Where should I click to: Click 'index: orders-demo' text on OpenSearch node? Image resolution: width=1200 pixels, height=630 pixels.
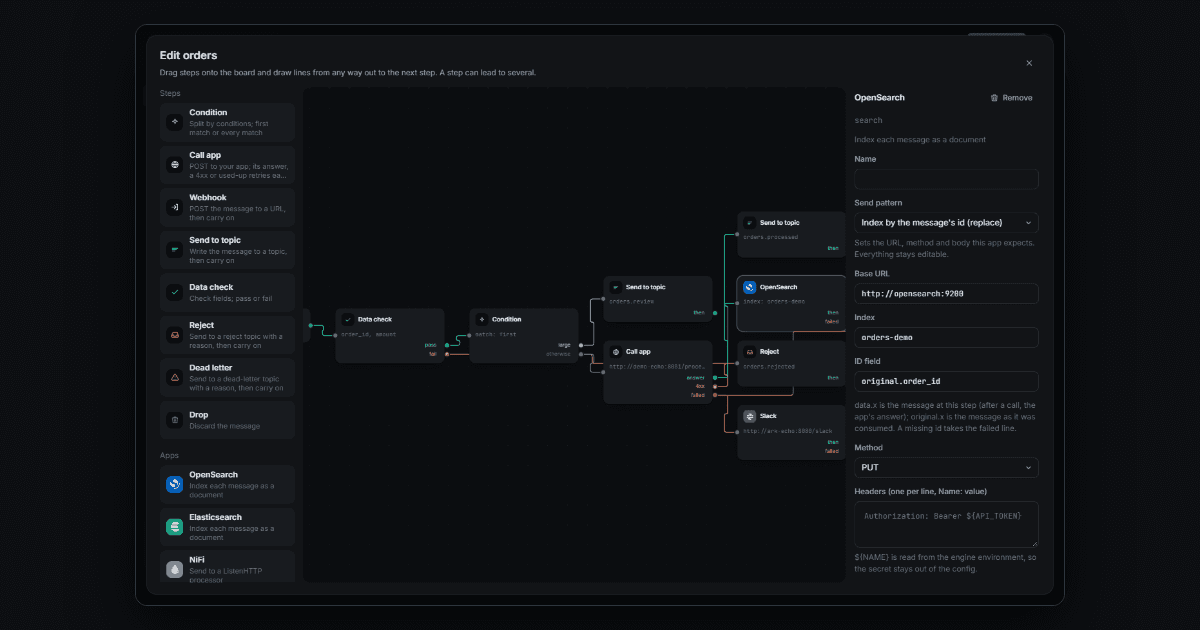coord(774,301)
